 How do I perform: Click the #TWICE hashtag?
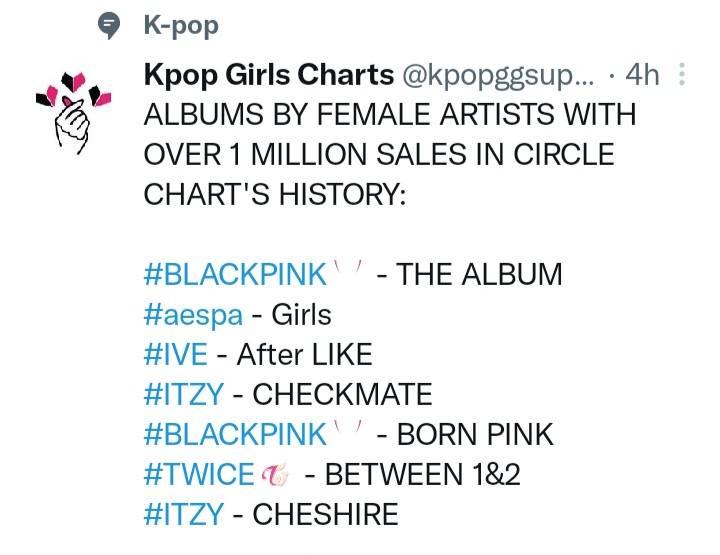click(x=199, y=474)
